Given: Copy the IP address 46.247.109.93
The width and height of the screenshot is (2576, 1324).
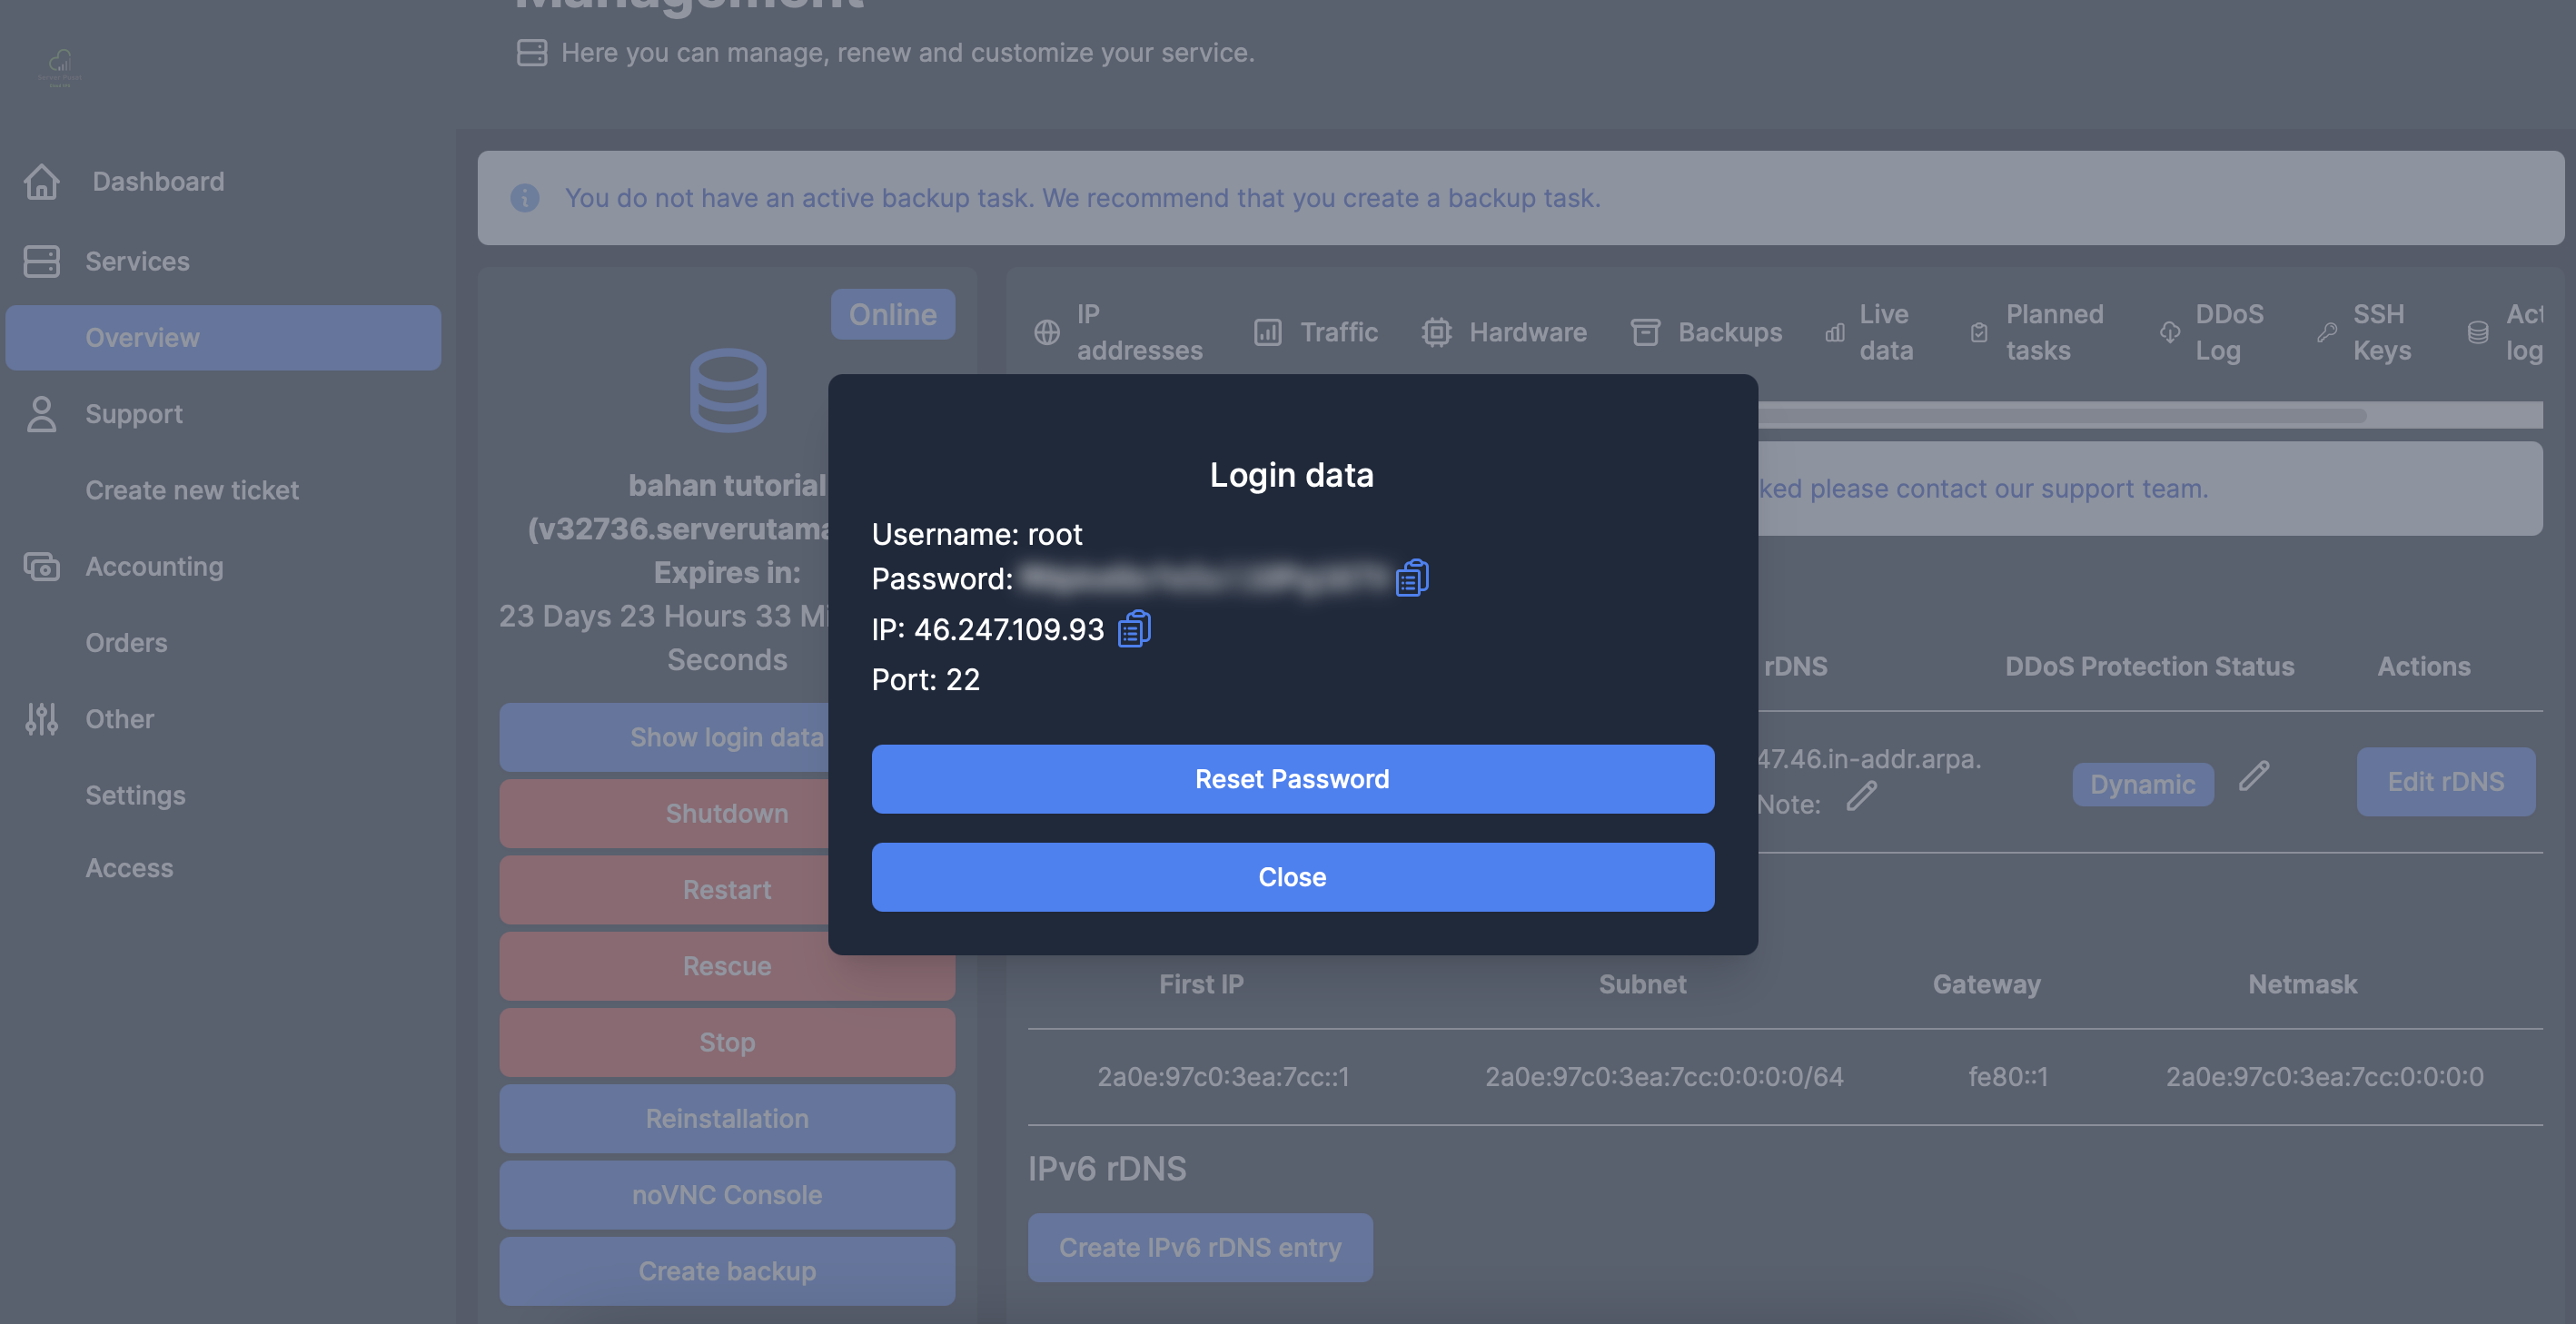Looking at the screenshot, I should (x=1134, y=629).
